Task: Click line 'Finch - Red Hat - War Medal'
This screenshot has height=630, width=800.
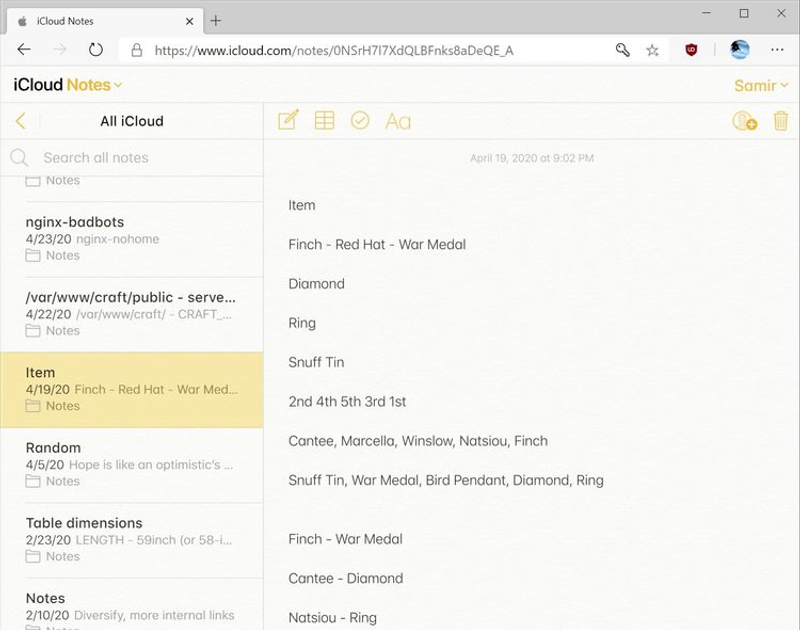Action: (x=377, y=244)
